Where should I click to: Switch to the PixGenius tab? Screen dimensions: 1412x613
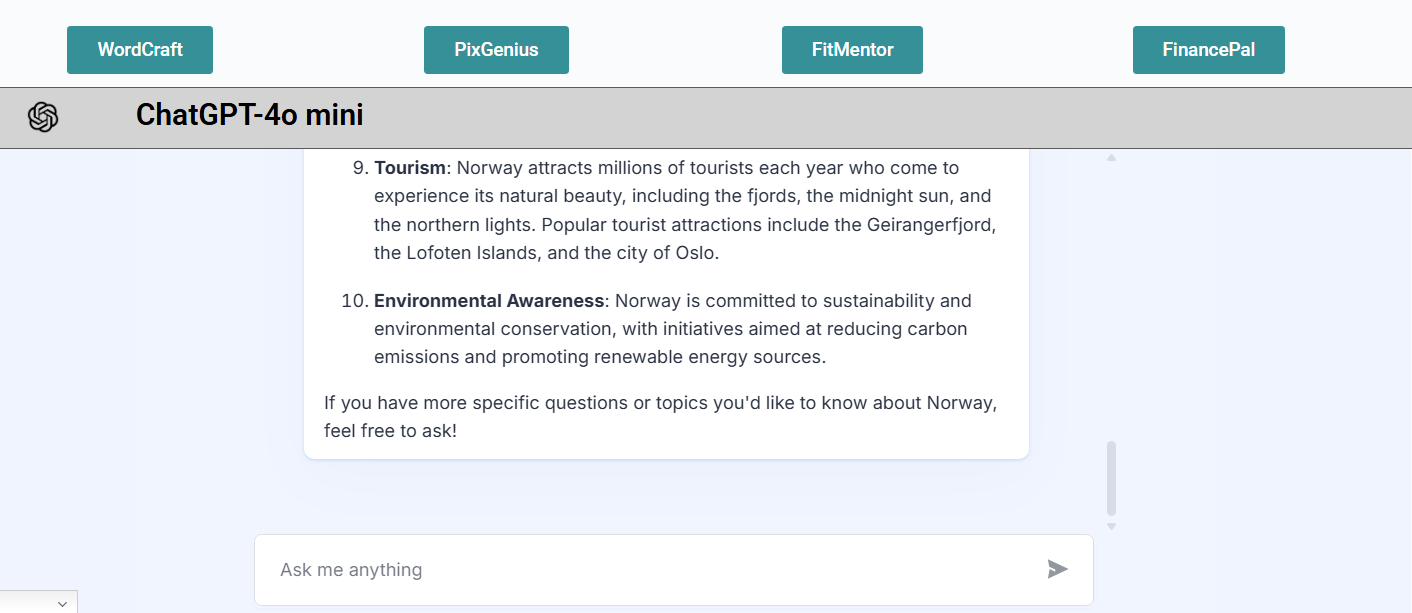tap(496, 50)
